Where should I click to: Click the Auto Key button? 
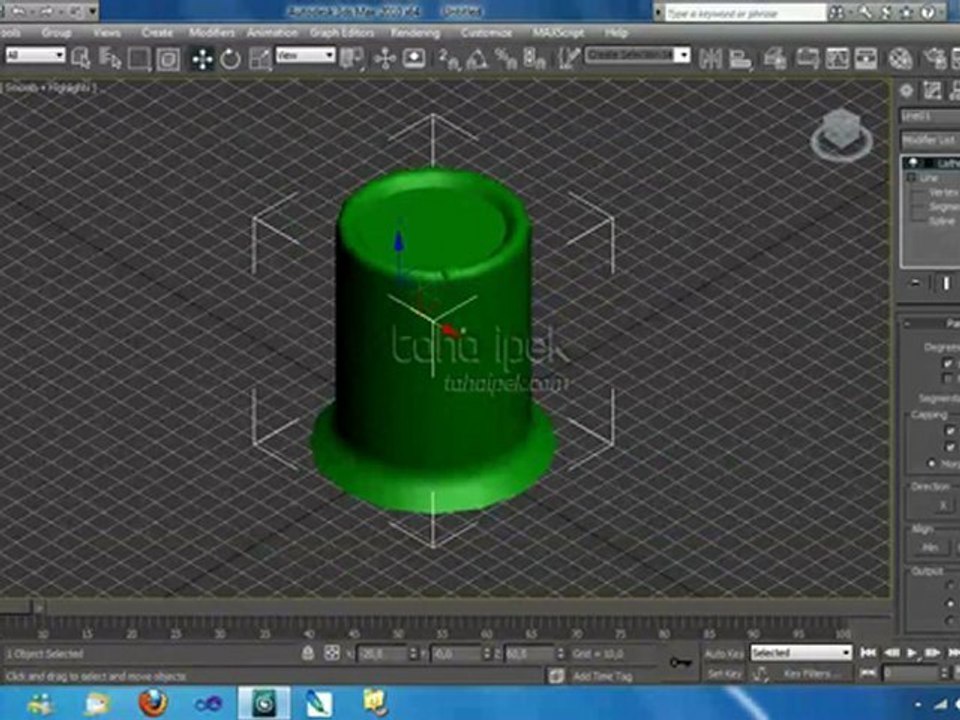(x=724, y=654)
